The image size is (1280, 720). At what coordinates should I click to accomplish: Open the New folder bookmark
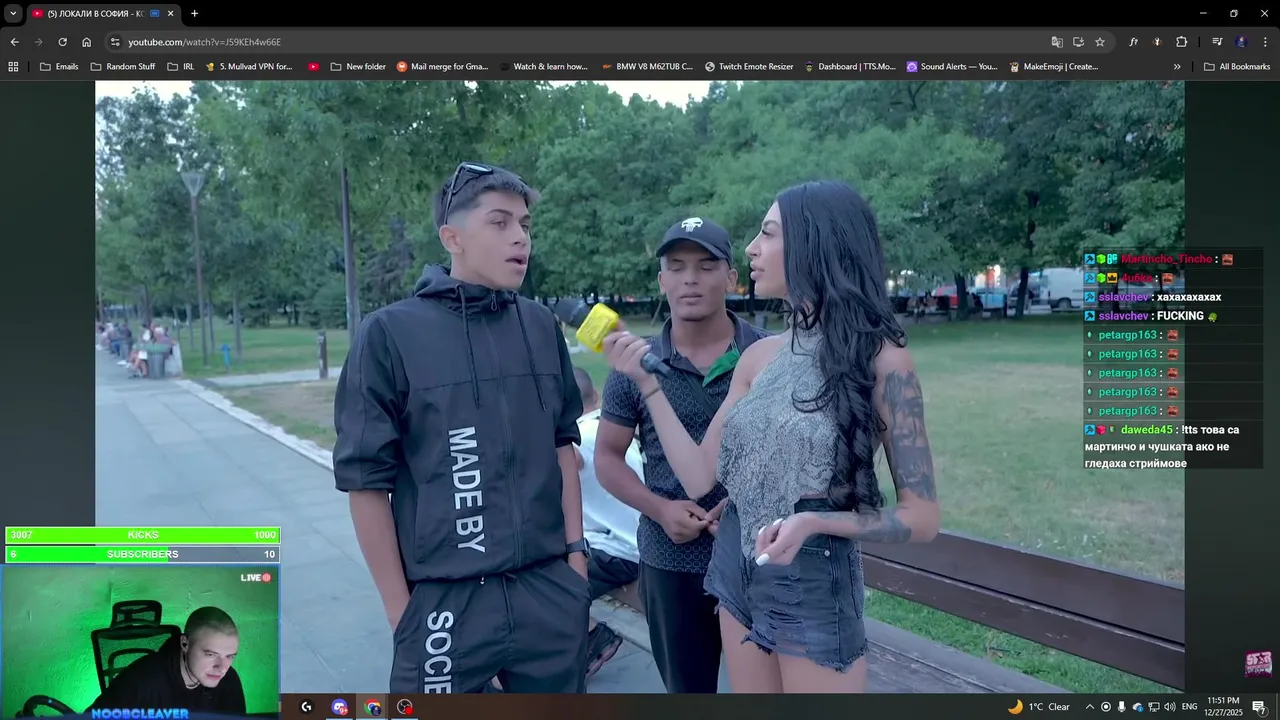[x=358, y=67]
